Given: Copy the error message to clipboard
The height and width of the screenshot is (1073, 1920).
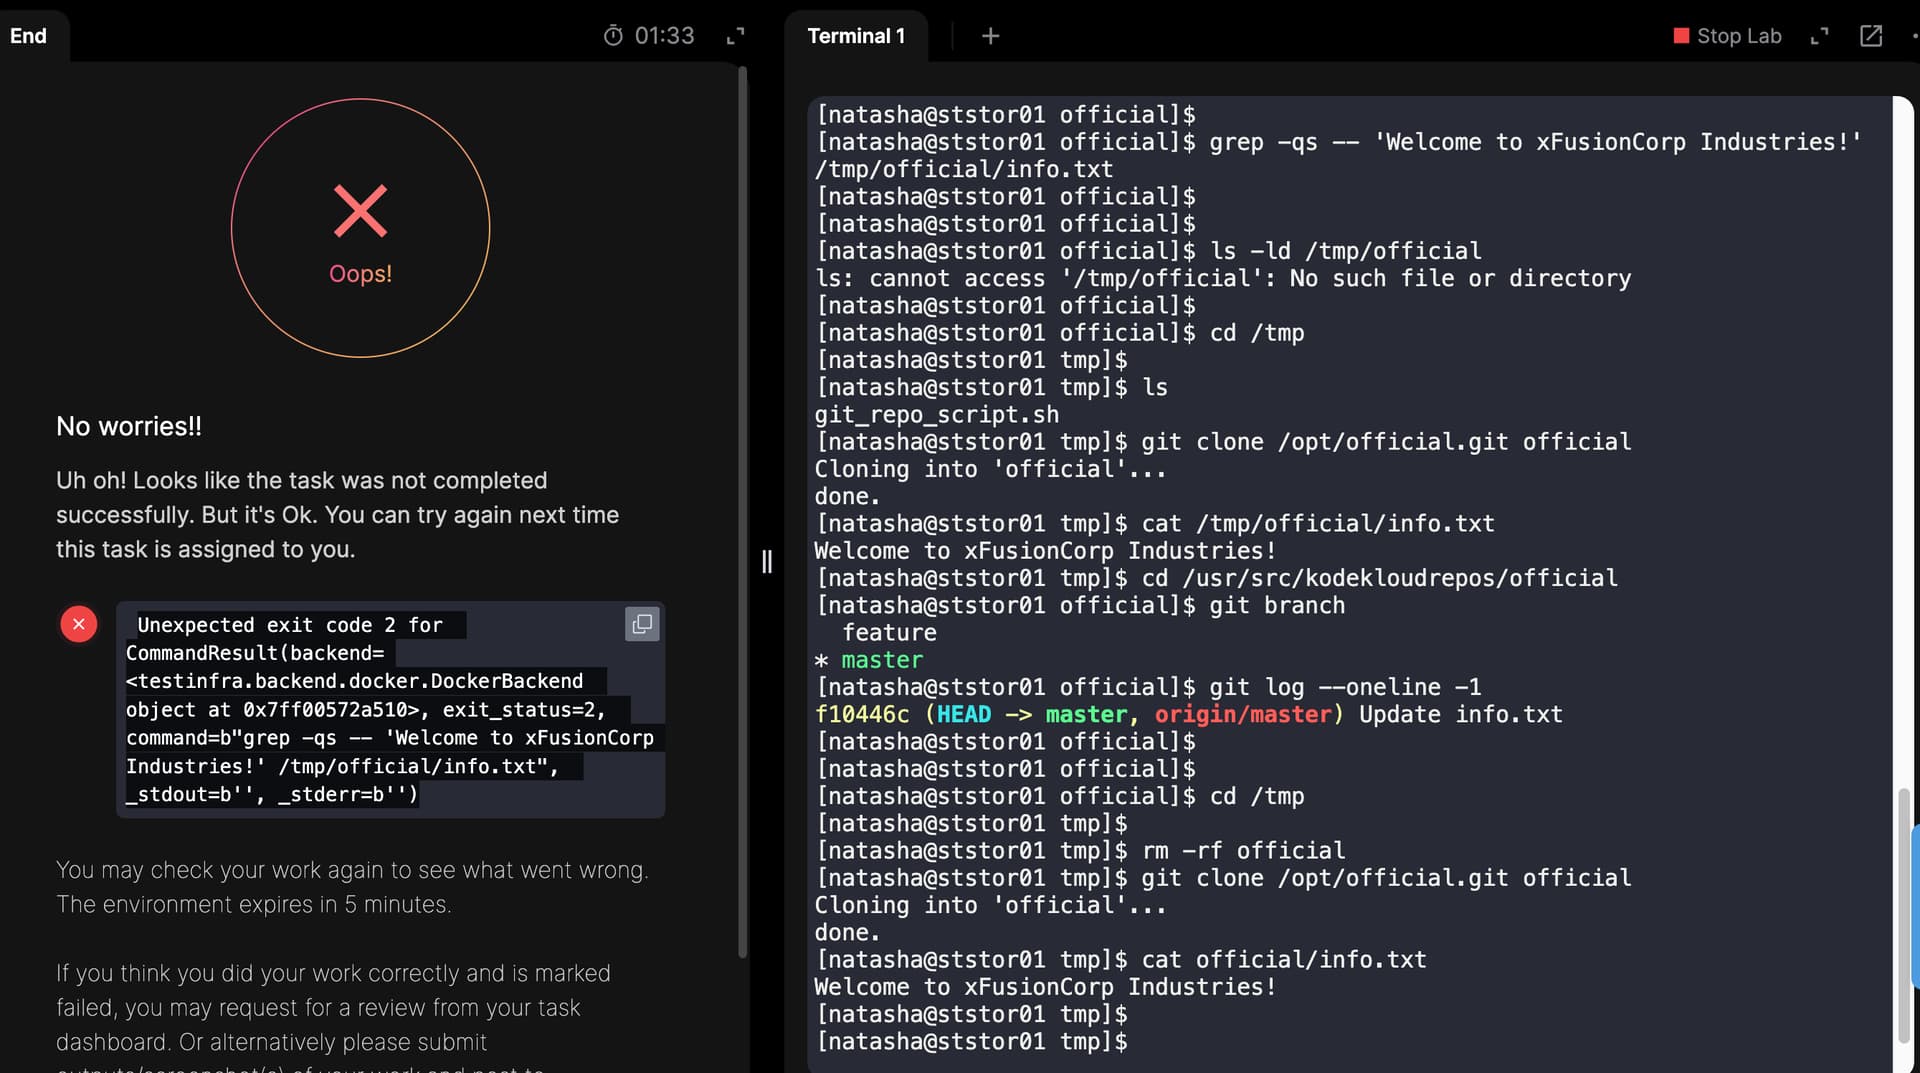Looking at the screenshot, I should pos(642,624).
